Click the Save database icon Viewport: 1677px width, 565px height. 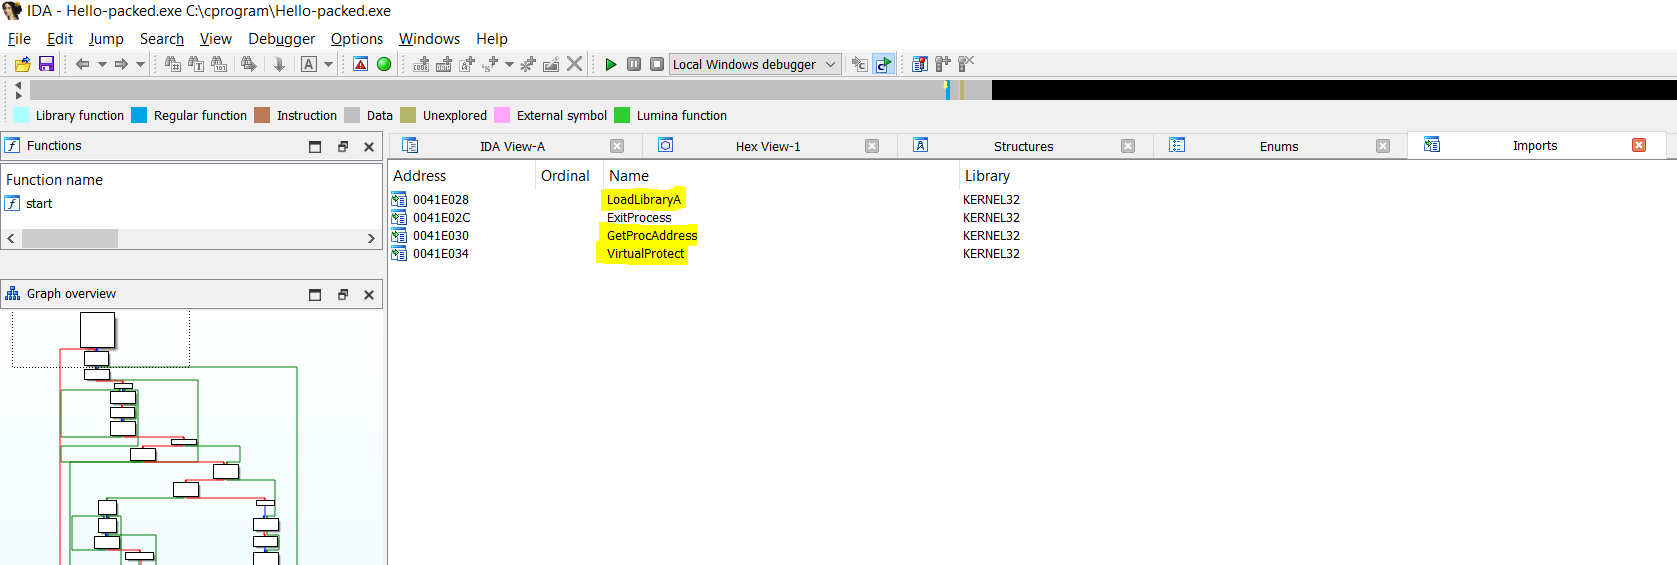[x=46, y=64]
